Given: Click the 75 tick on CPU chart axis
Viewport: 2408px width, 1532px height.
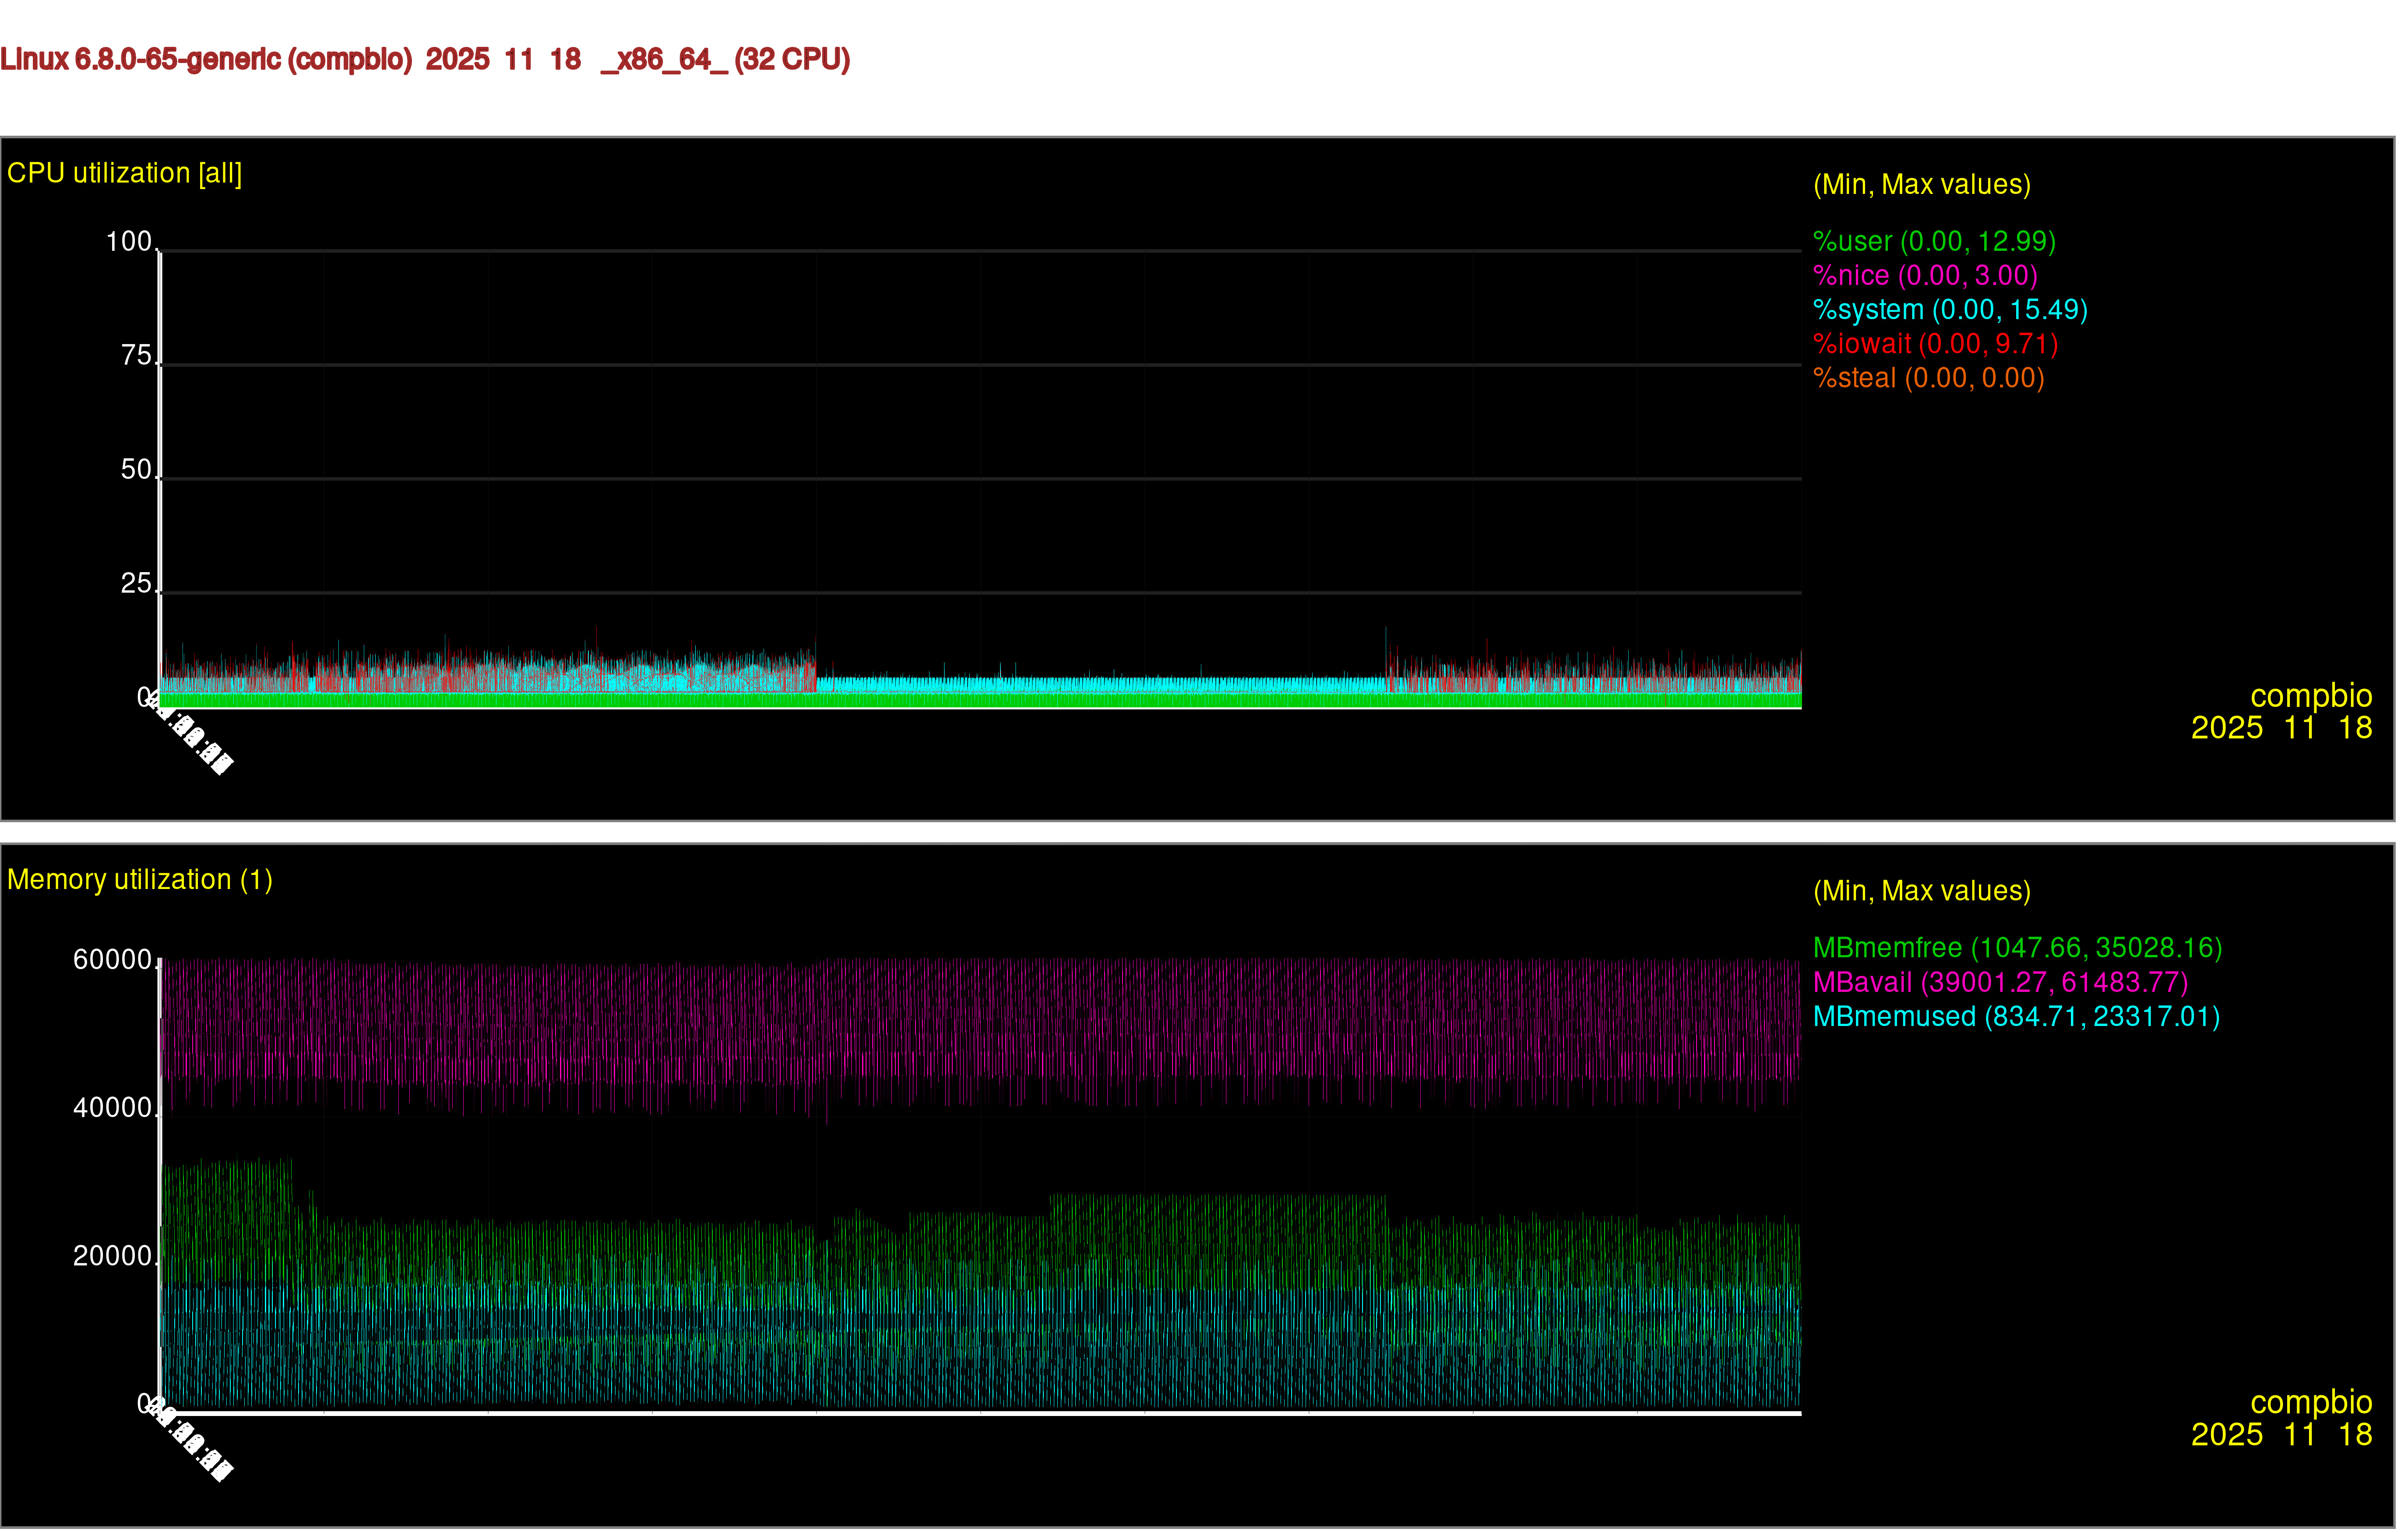Looking at the screenshot, I should coord(136,356).
